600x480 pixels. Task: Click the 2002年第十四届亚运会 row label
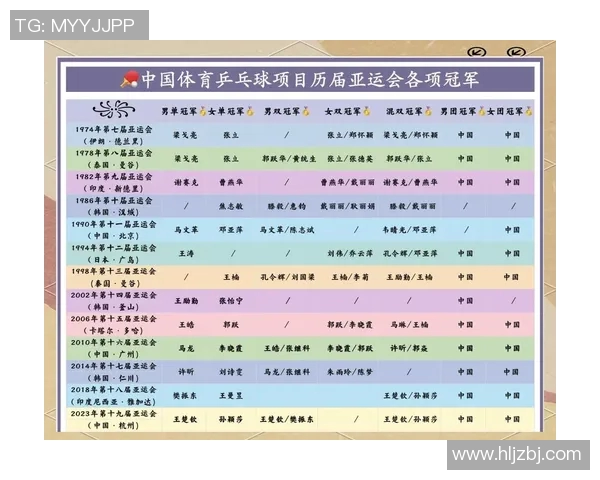coord(114,295)
